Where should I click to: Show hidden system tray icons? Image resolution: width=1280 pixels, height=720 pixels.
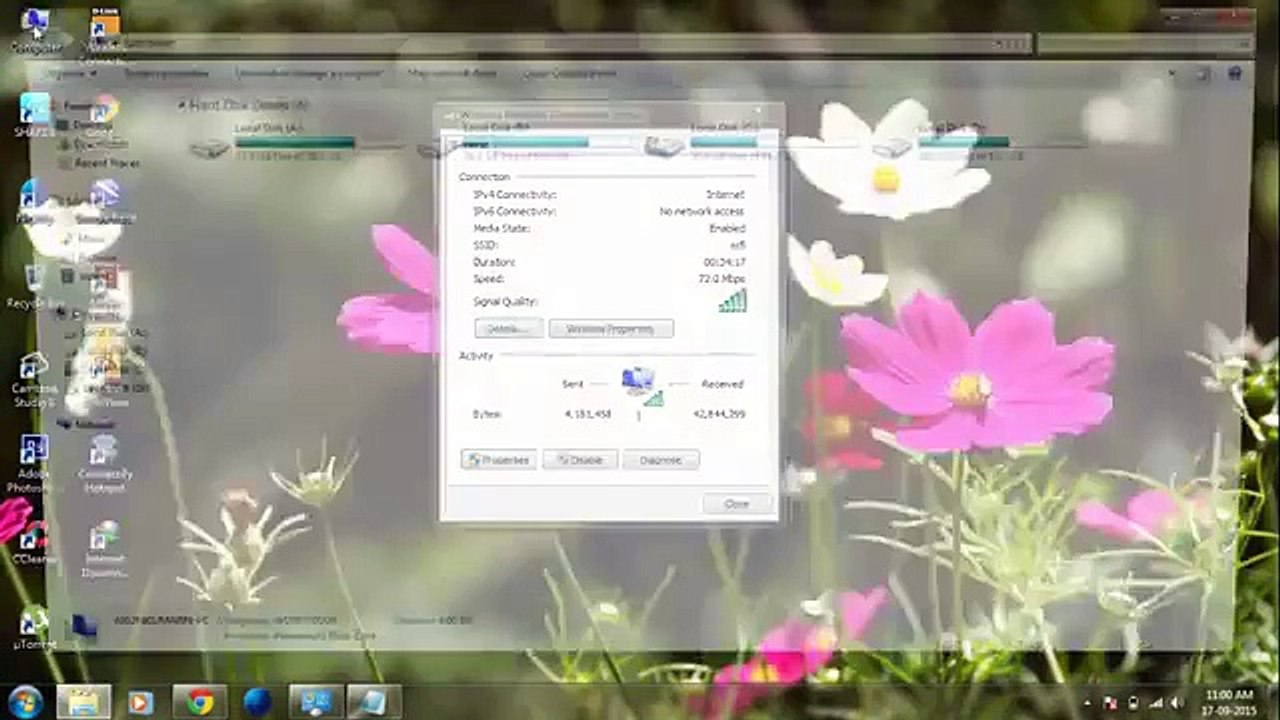click(1087, 702)
